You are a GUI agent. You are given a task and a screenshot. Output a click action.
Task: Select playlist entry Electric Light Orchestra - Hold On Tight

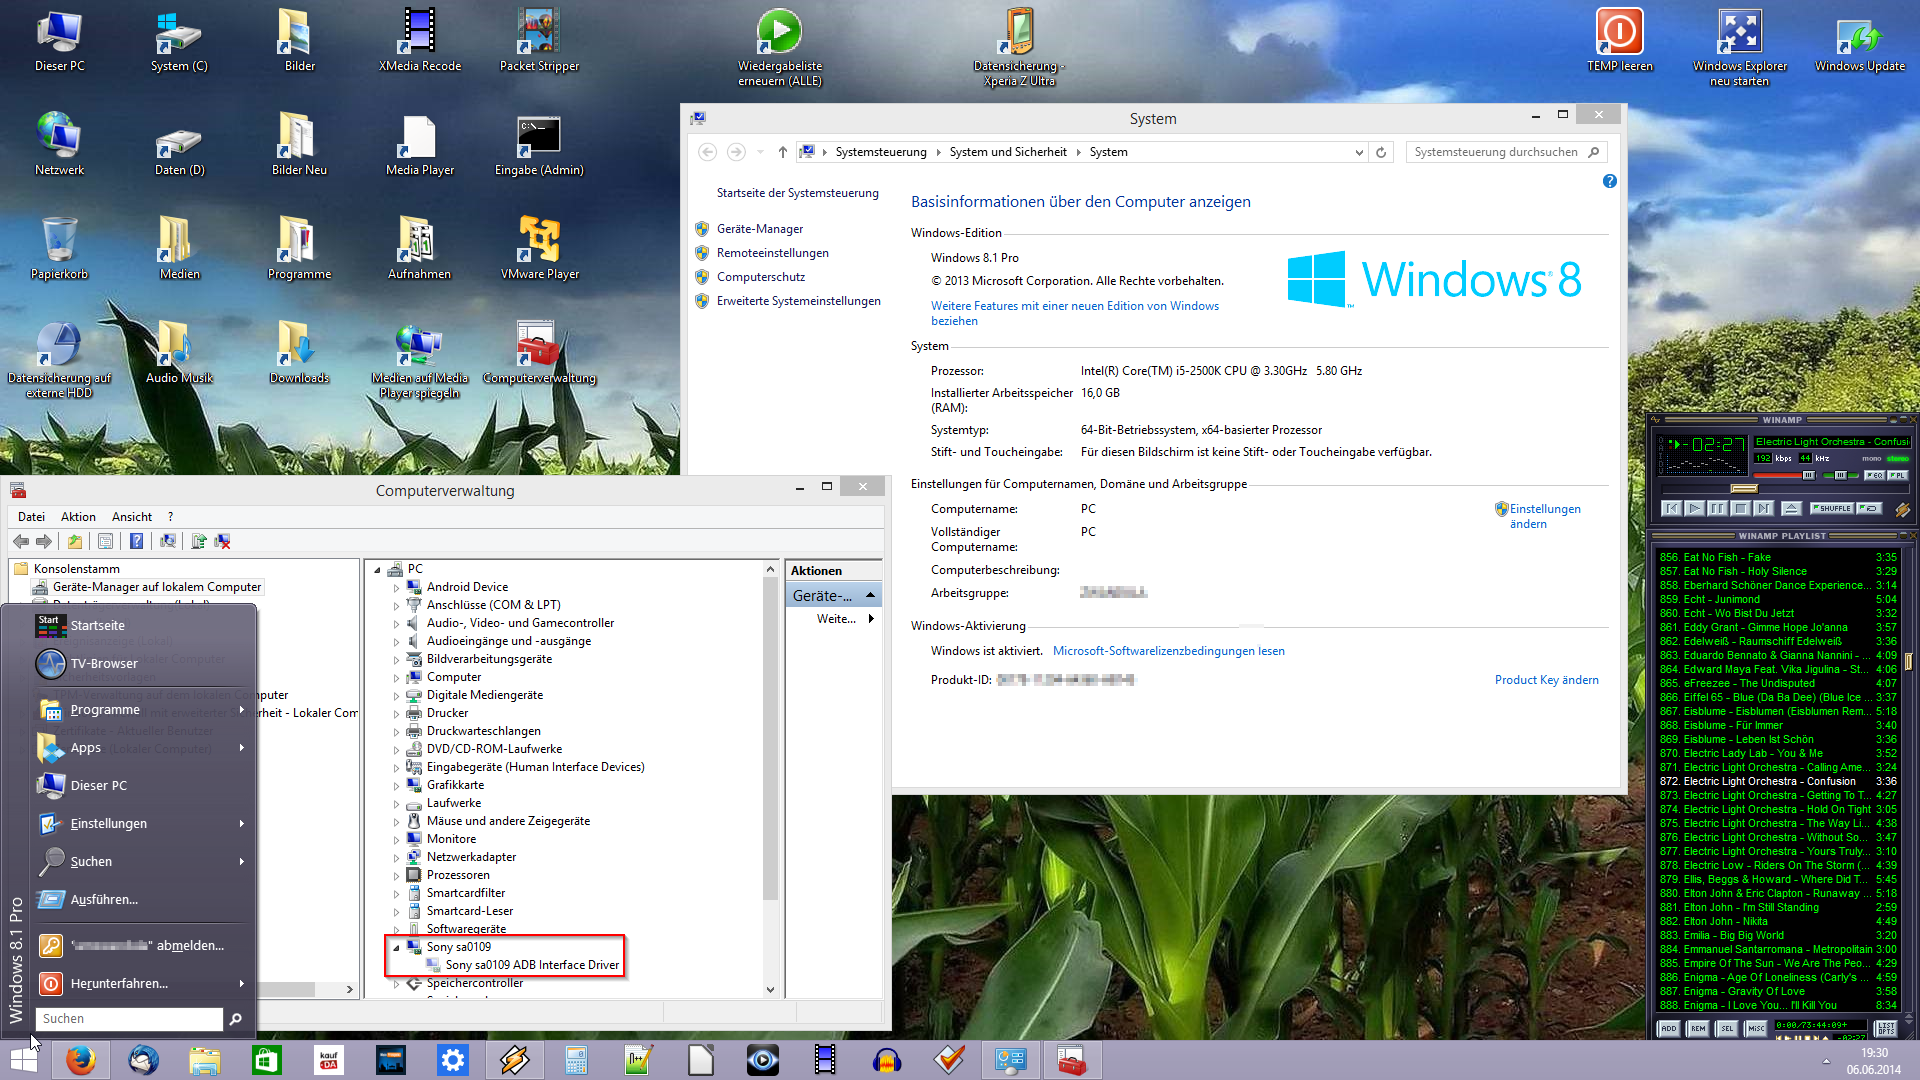pyautogui.click(x=1776, y=810)
